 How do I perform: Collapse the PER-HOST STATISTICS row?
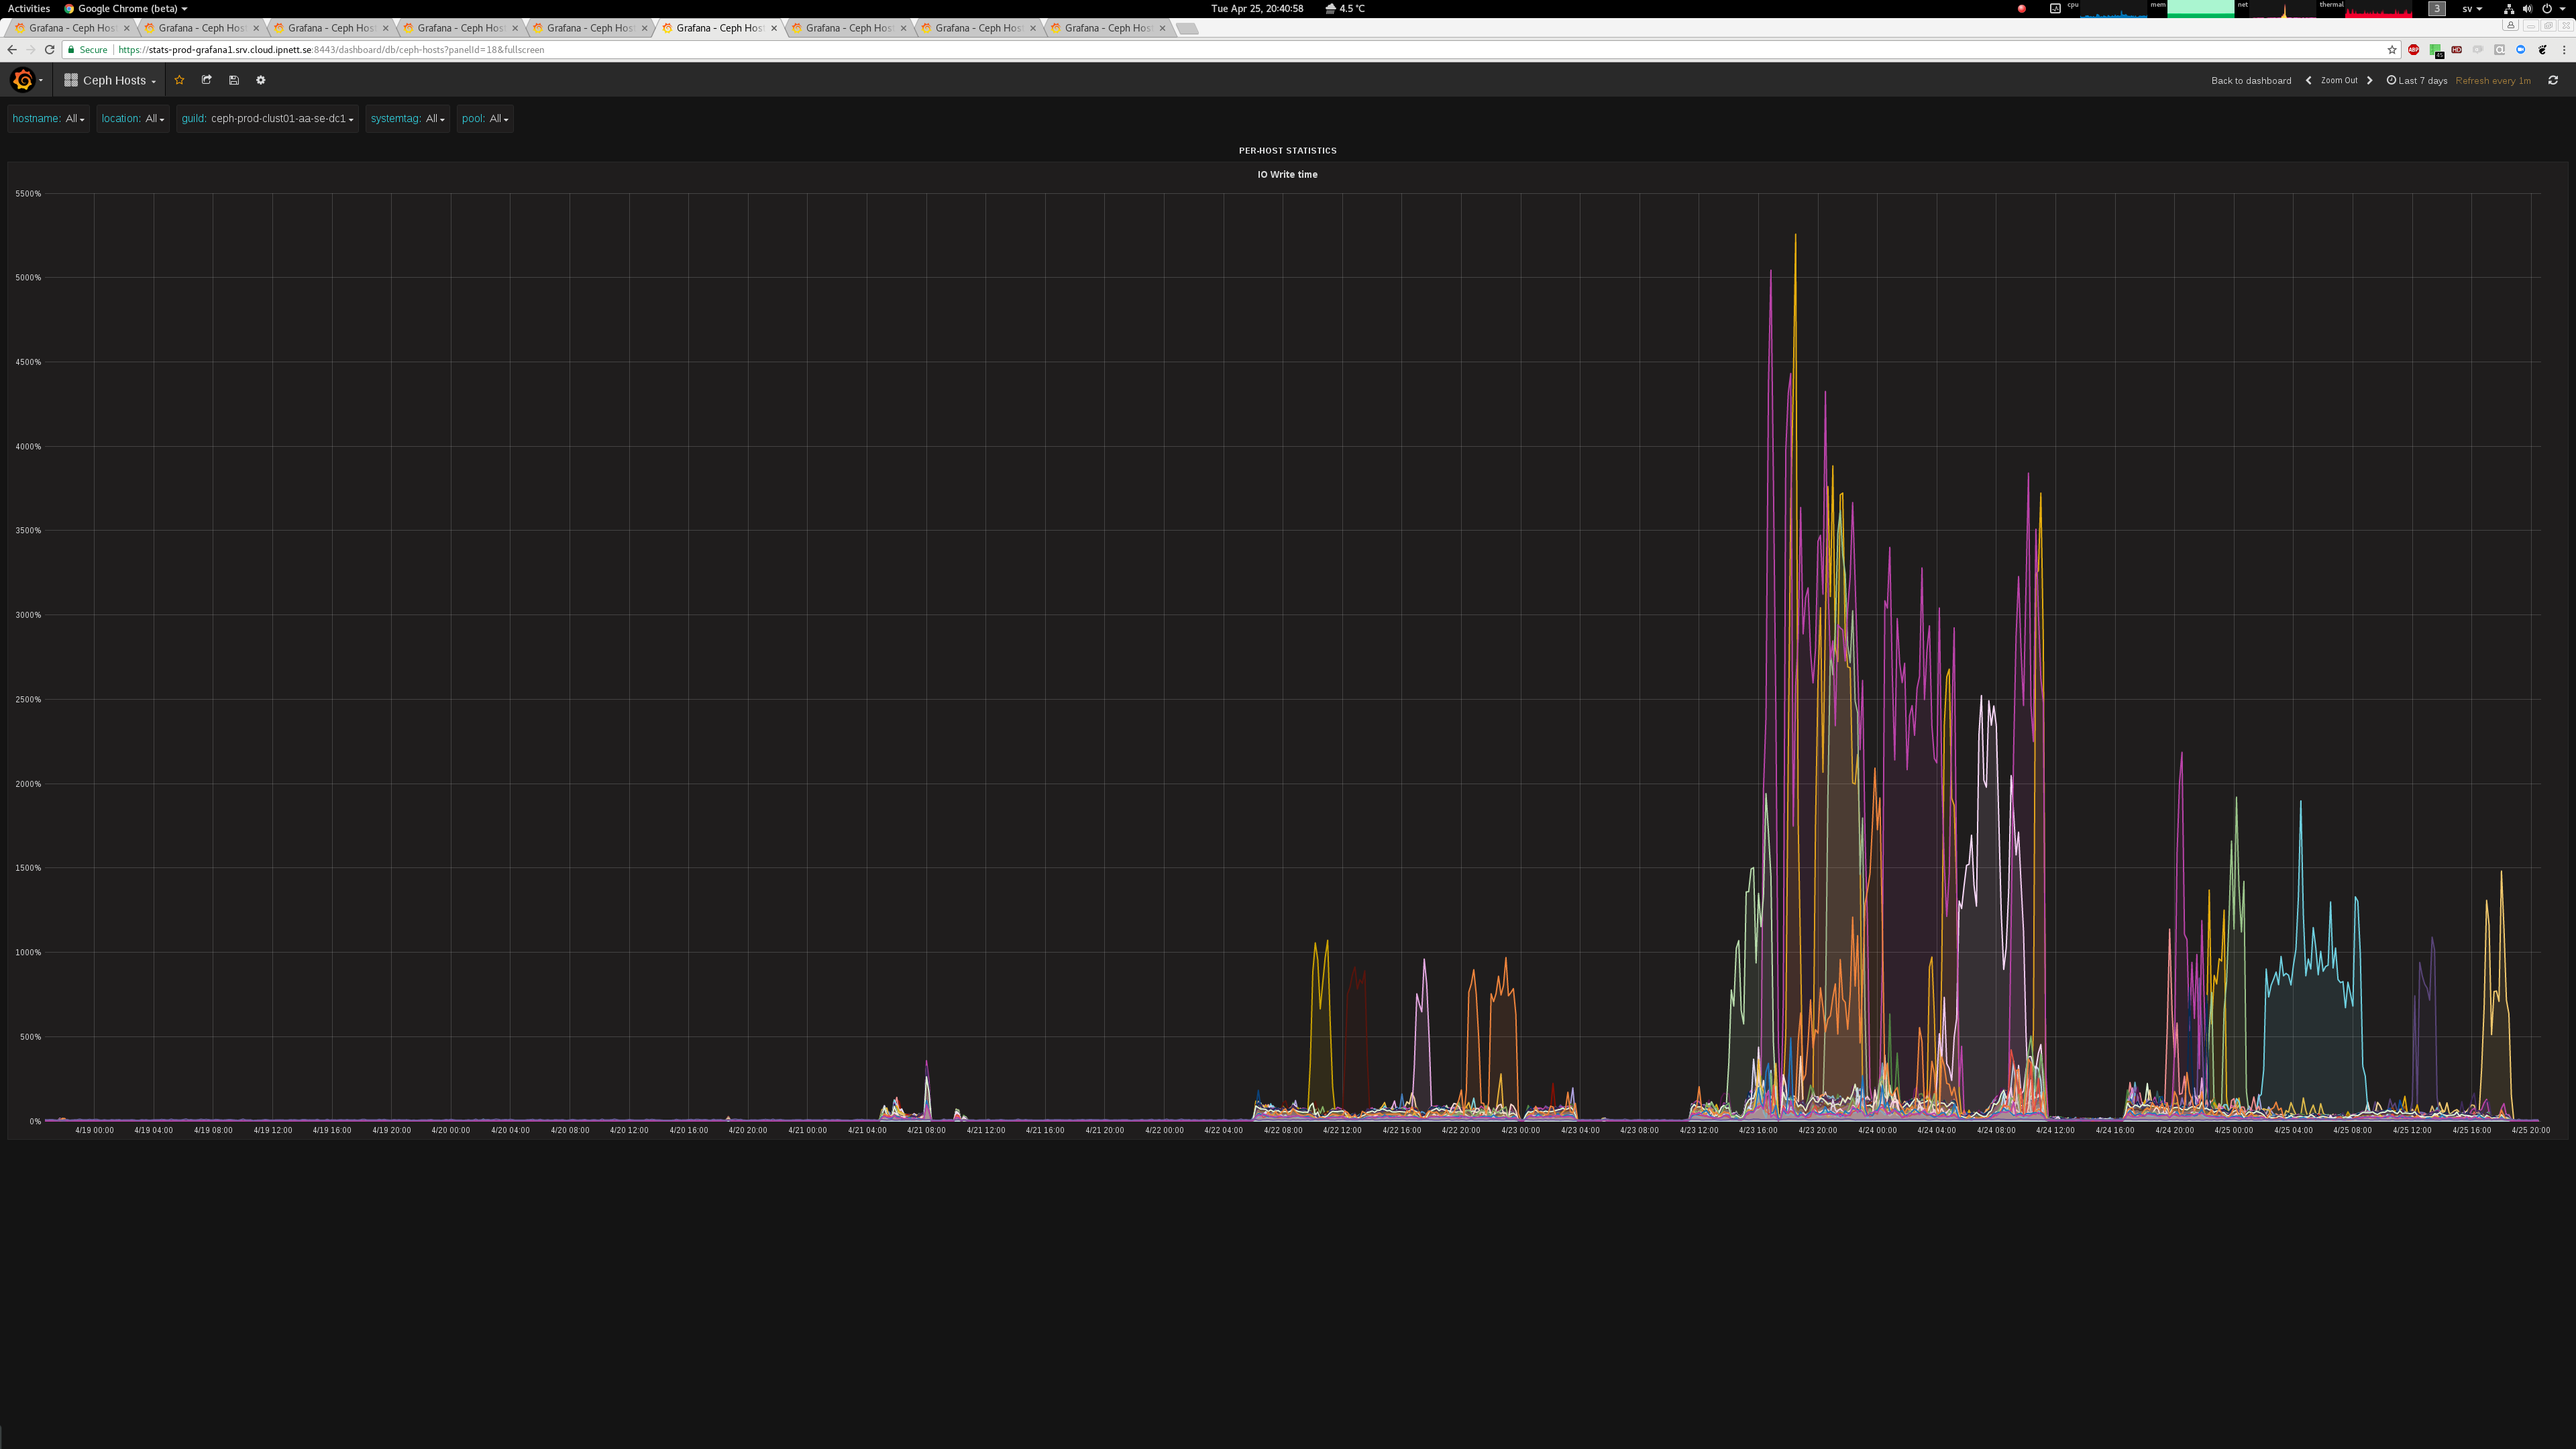click(1287, 150)
